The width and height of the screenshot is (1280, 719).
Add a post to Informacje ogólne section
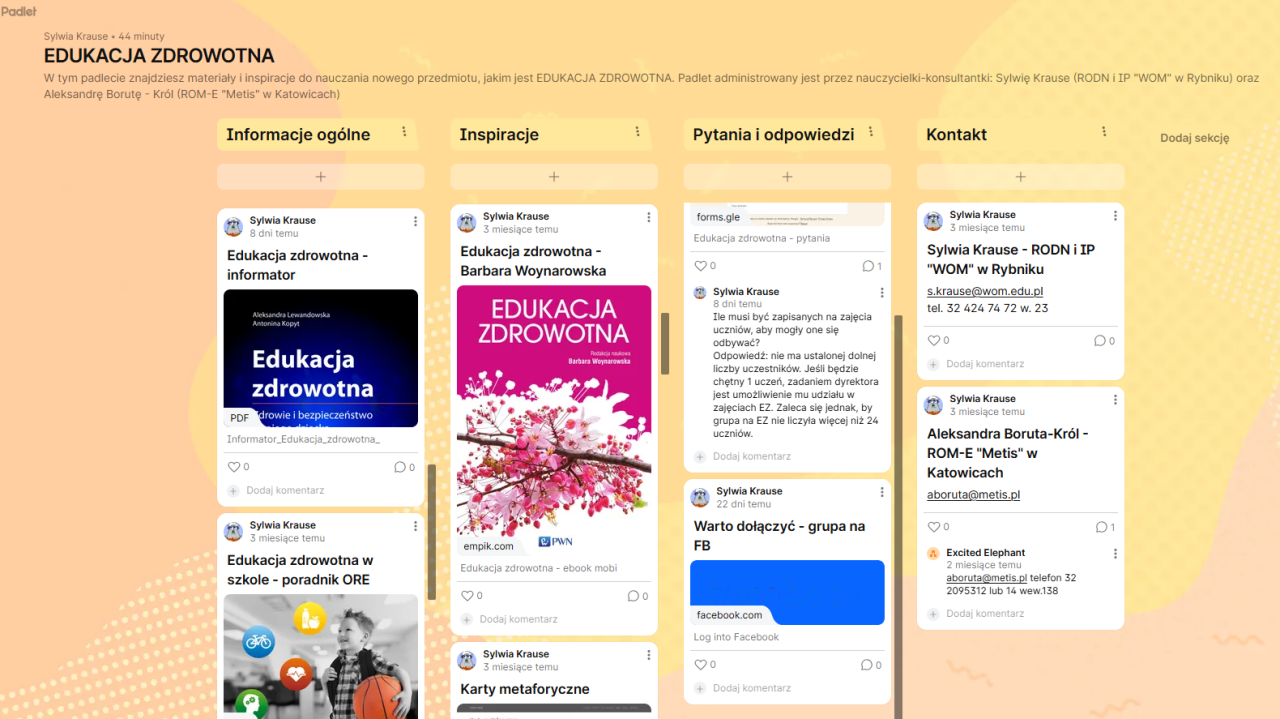coord(321,177)
